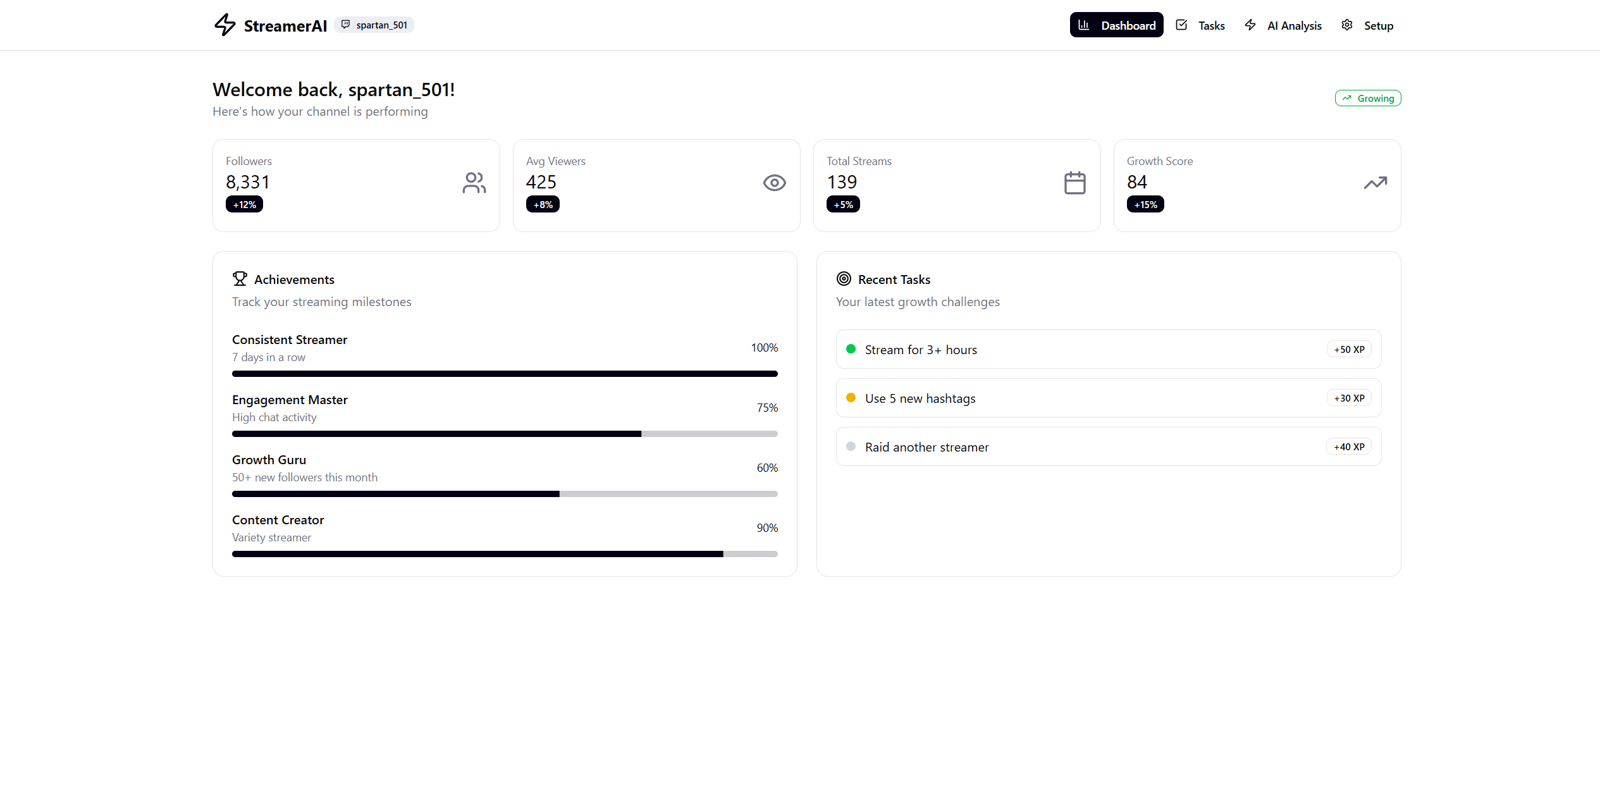
Task: Click the StreamerAI lightning bolt logo
Action: (225, 25)
